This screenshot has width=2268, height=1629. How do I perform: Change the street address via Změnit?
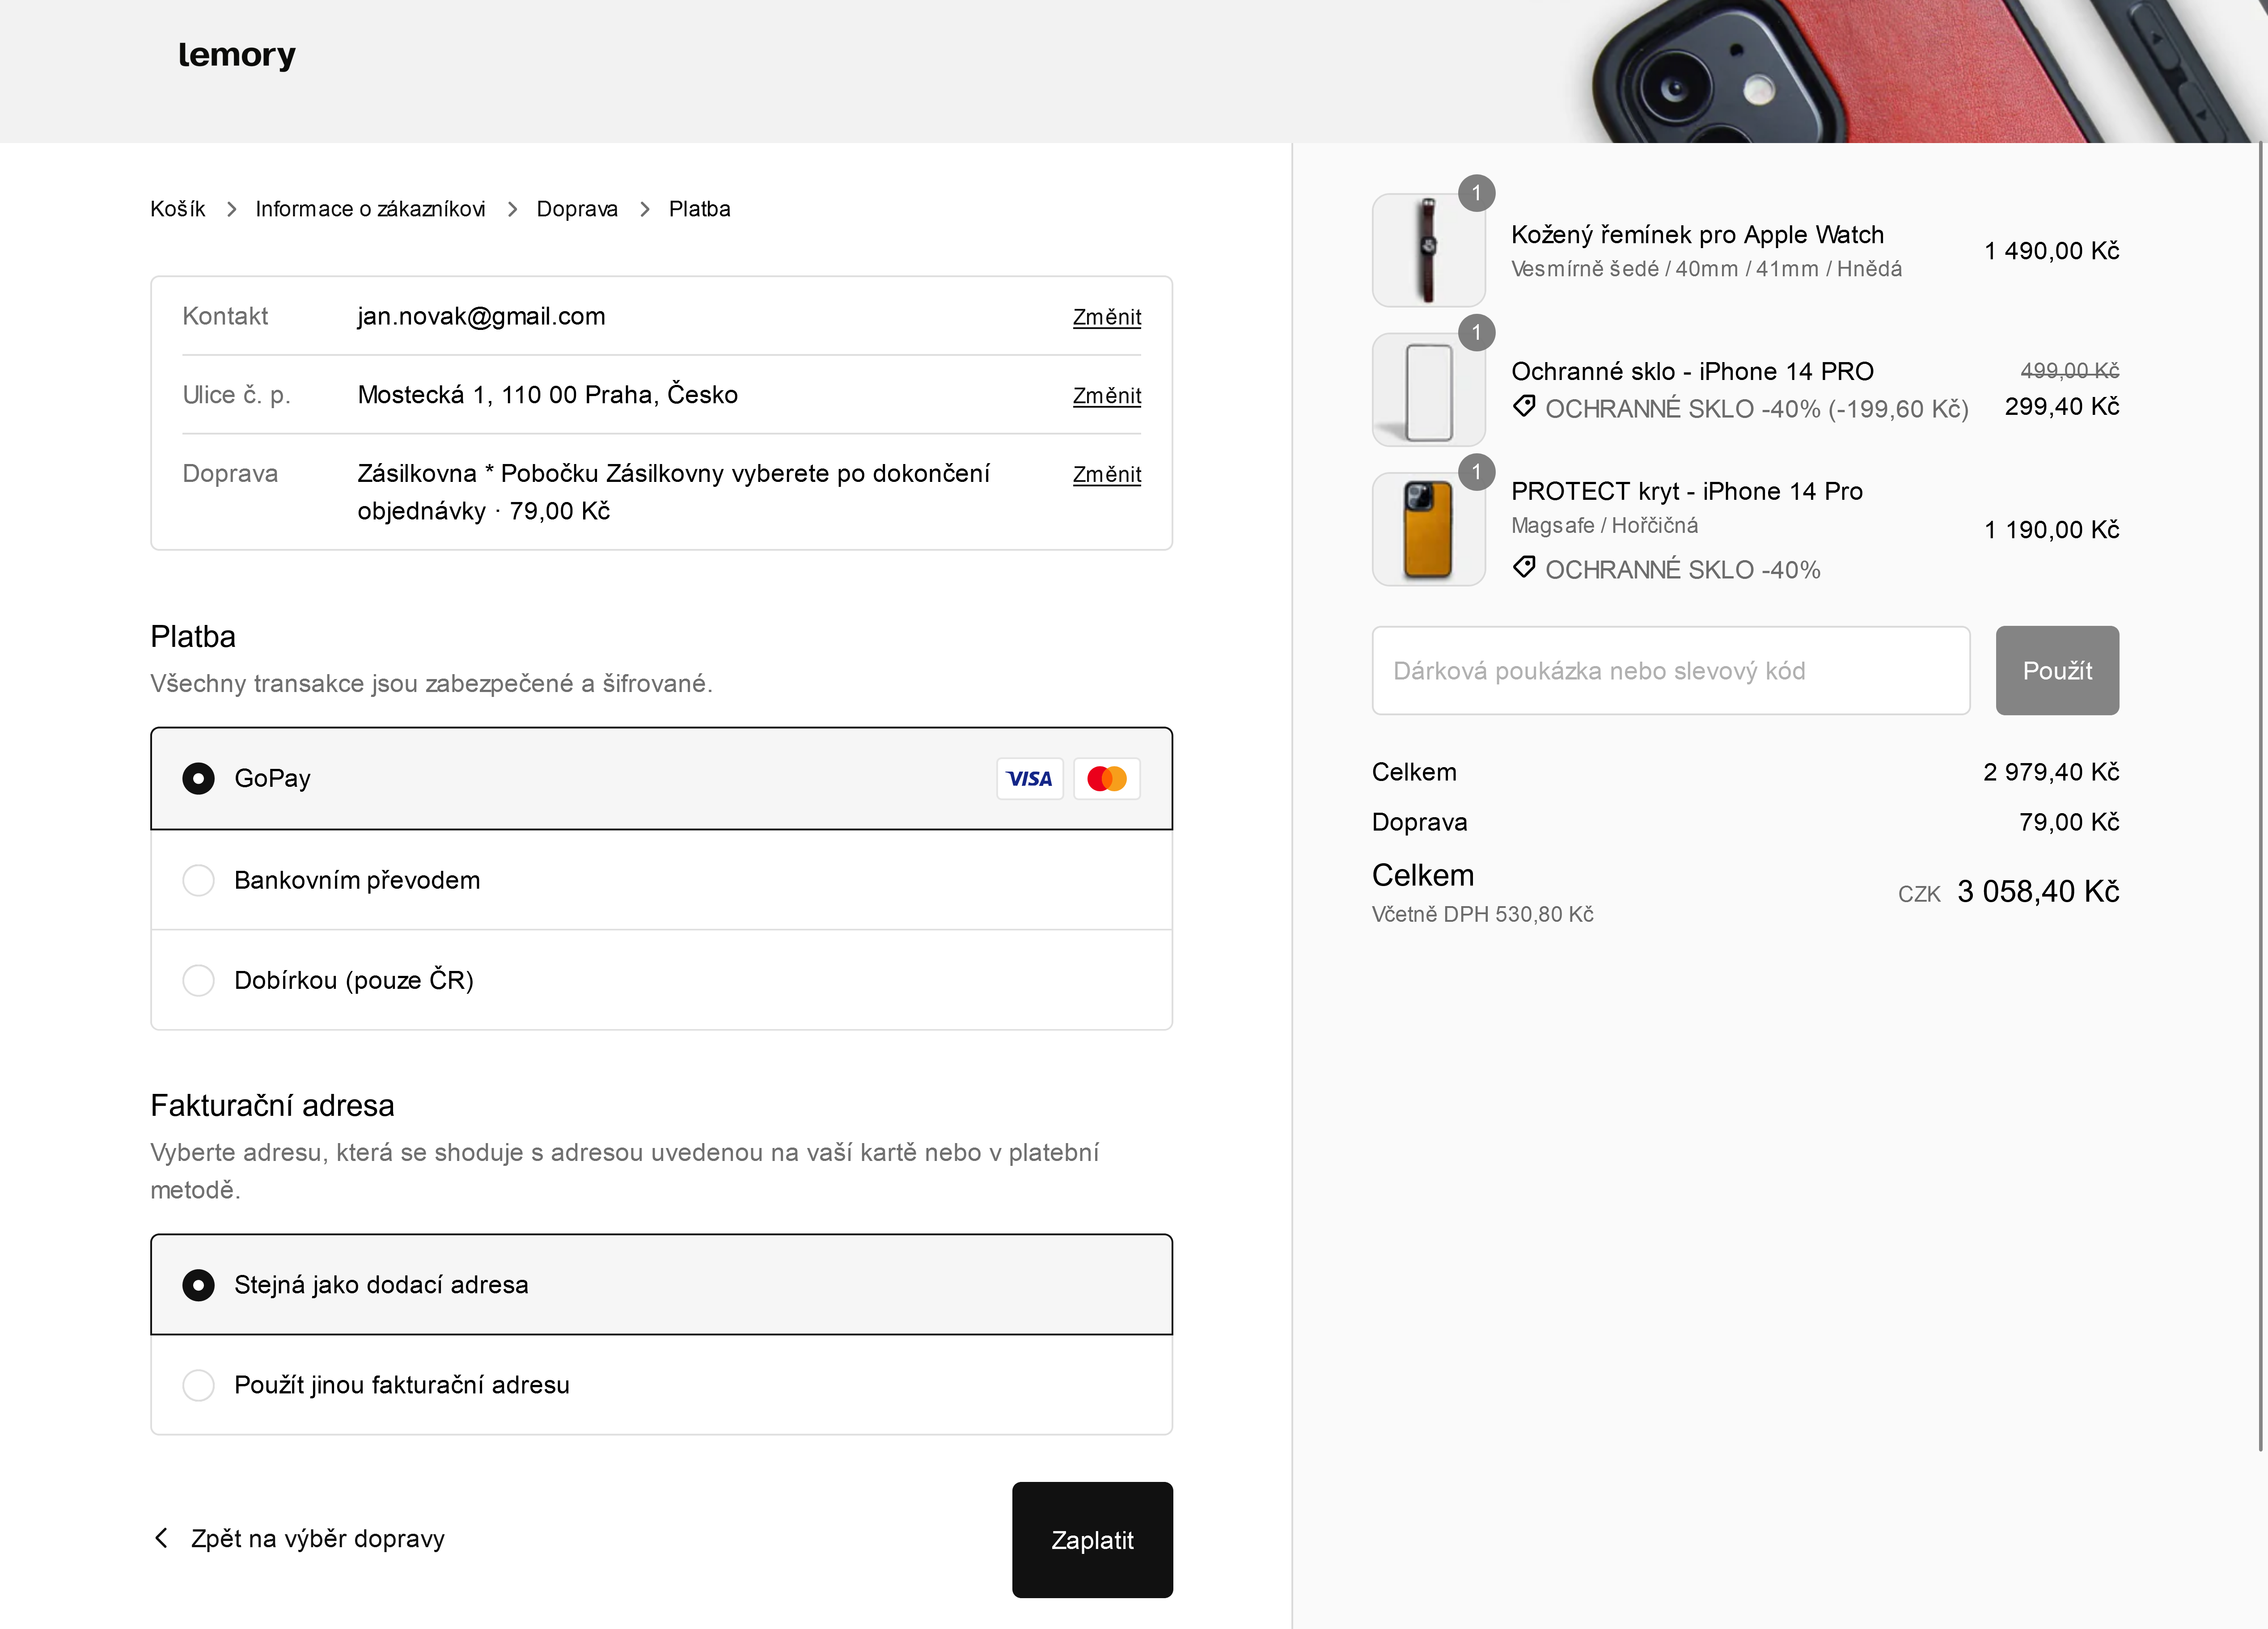1107,396
